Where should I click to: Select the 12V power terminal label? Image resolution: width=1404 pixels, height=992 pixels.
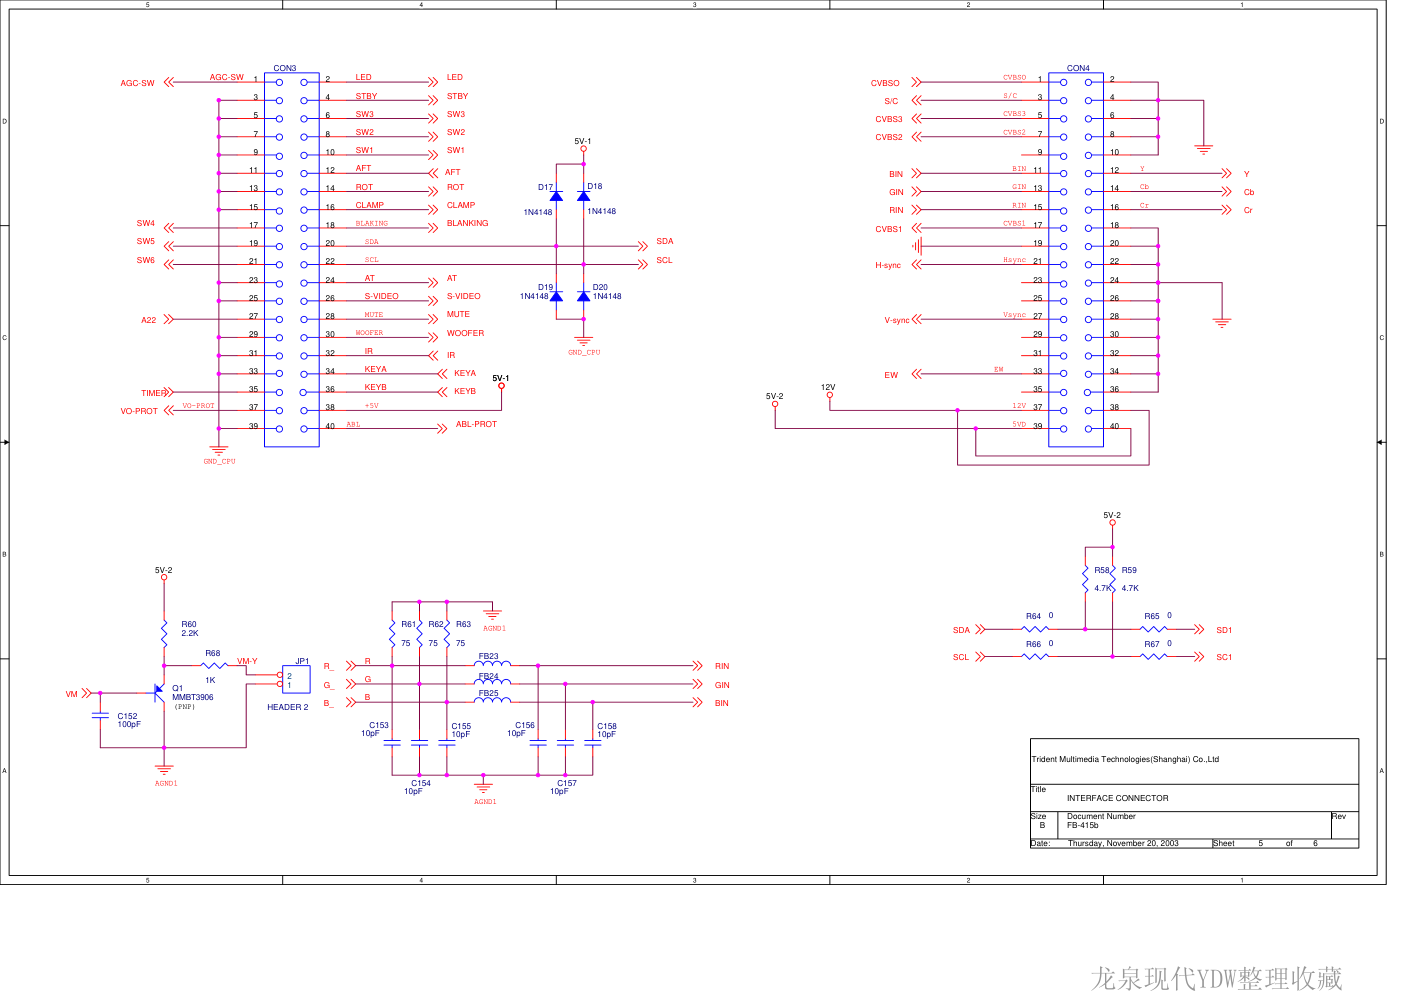[828, 387]
